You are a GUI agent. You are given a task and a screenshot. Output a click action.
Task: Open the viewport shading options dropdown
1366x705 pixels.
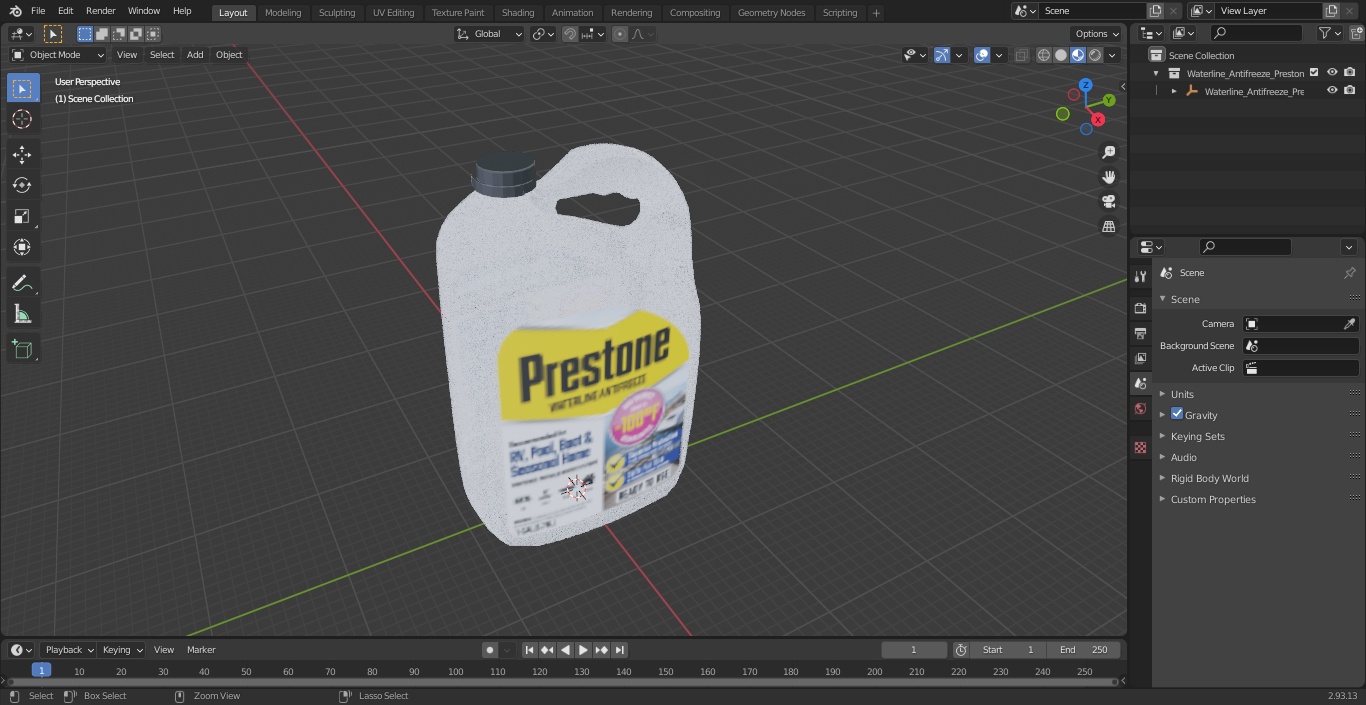click(1112, 55)
